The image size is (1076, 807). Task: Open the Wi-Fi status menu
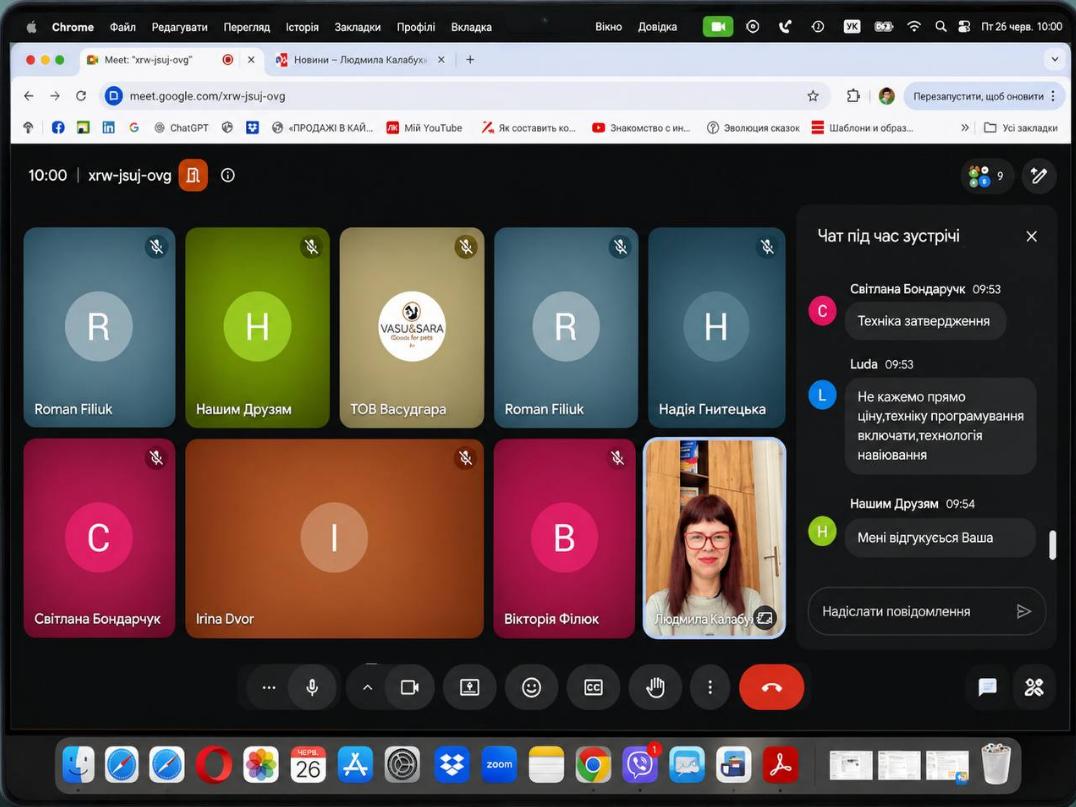pyautogui.click(x=913, y=27)
